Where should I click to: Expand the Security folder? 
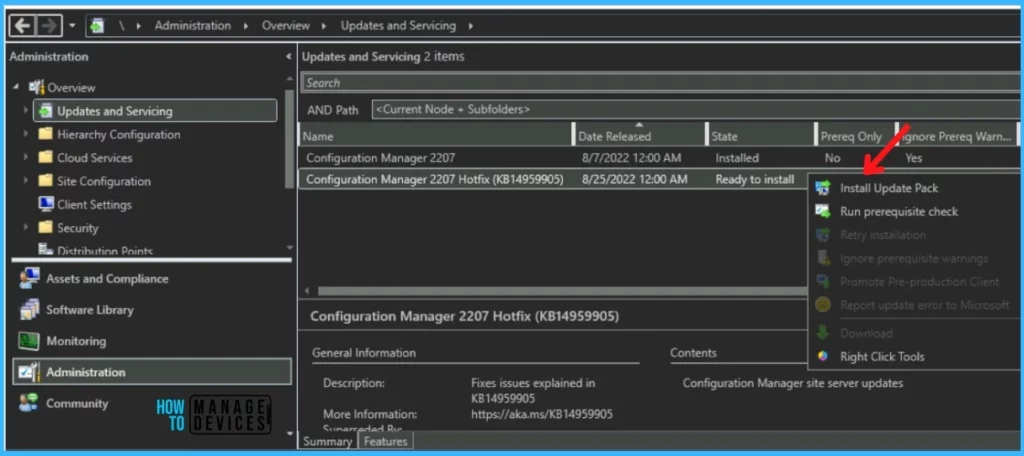coord(25,228)
